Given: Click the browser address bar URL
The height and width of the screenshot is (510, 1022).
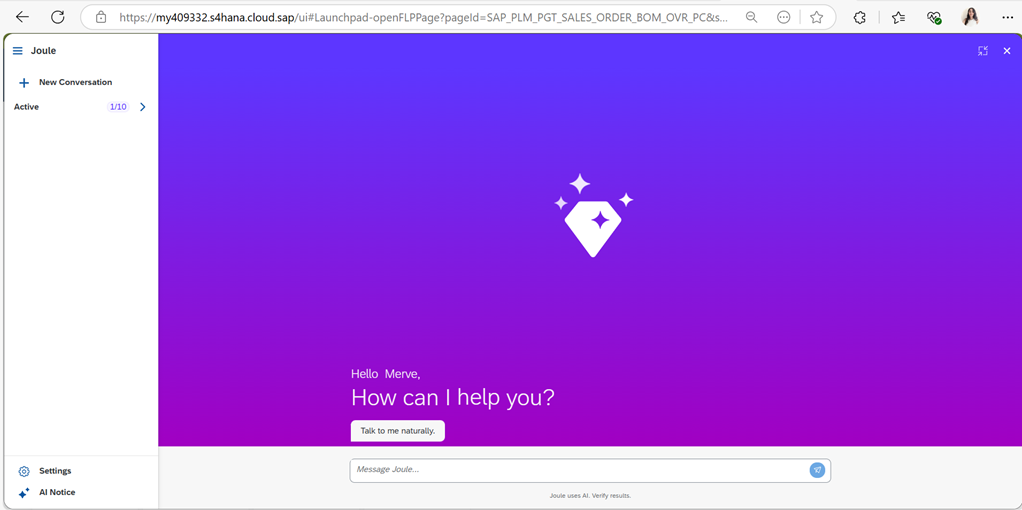Looking at the screenshot, I should pos(420,17).
